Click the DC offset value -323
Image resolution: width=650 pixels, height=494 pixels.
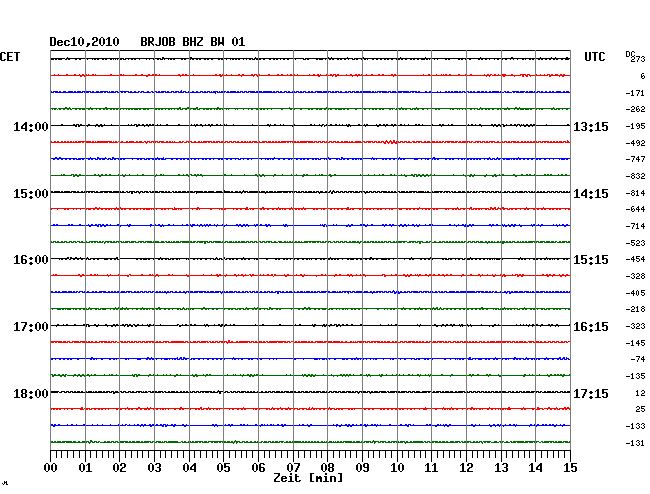coord(635,326)
